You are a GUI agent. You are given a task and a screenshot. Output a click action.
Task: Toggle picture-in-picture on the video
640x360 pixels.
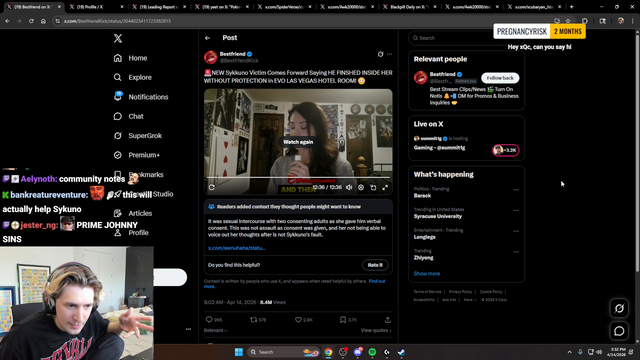373,187
